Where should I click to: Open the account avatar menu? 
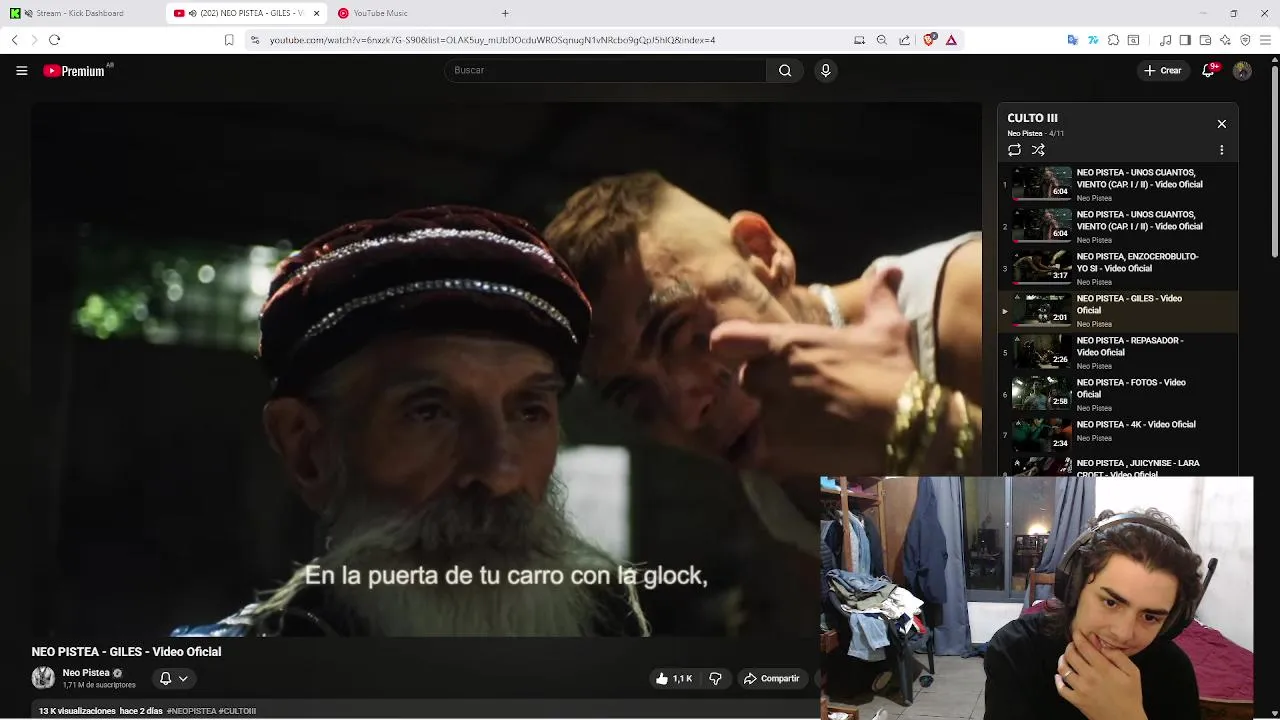point(1242,70)
